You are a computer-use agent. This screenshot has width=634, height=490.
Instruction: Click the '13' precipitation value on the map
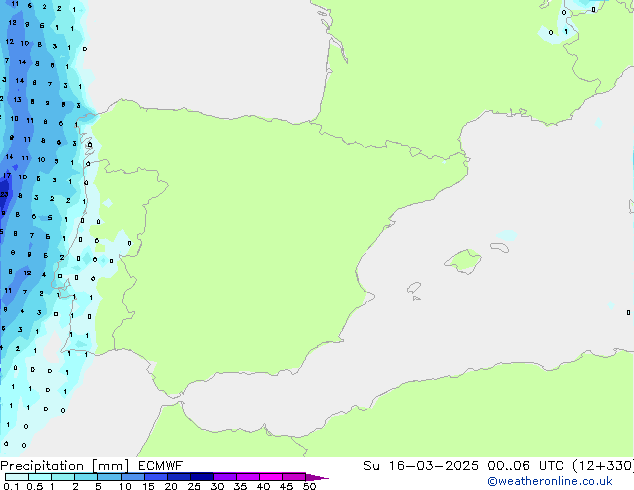click(17, 99)
